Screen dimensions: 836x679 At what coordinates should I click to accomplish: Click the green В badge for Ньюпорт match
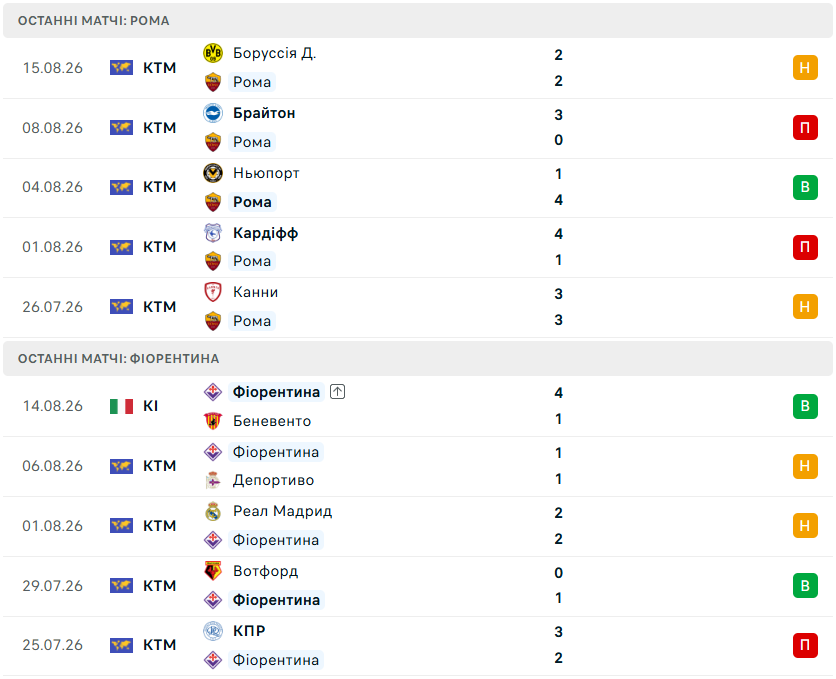[805, 187]
